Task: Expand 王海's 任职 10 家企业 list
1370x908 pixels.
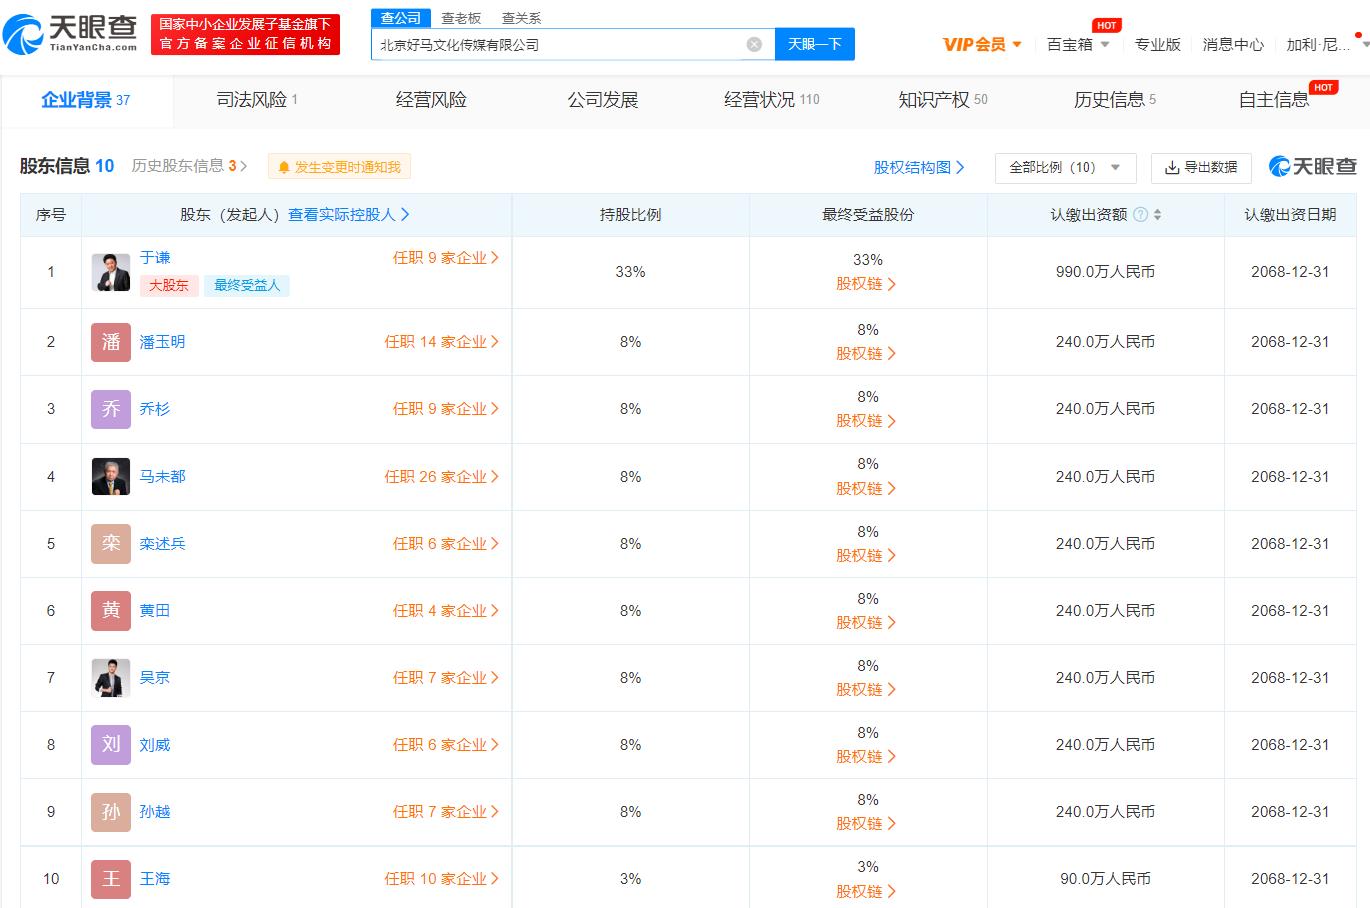Action: (x=442, y=879)
